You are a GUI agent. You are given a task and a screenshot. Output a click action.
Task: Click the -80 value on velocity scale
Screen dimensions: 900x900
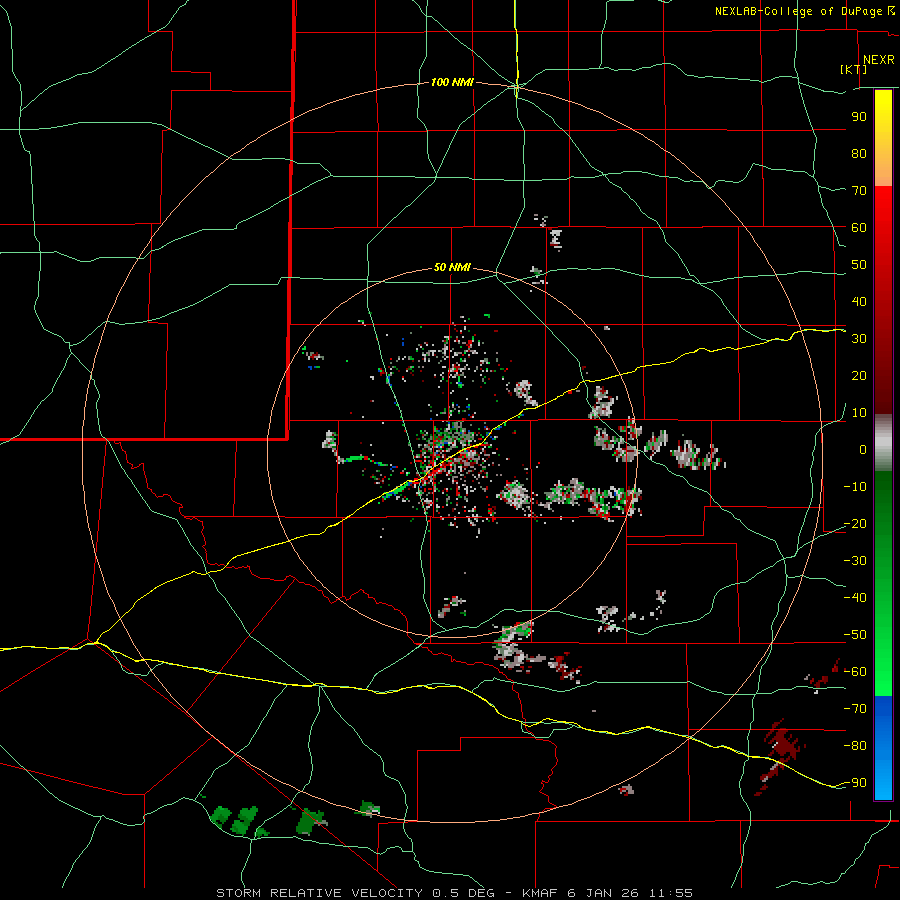(855, 746)
